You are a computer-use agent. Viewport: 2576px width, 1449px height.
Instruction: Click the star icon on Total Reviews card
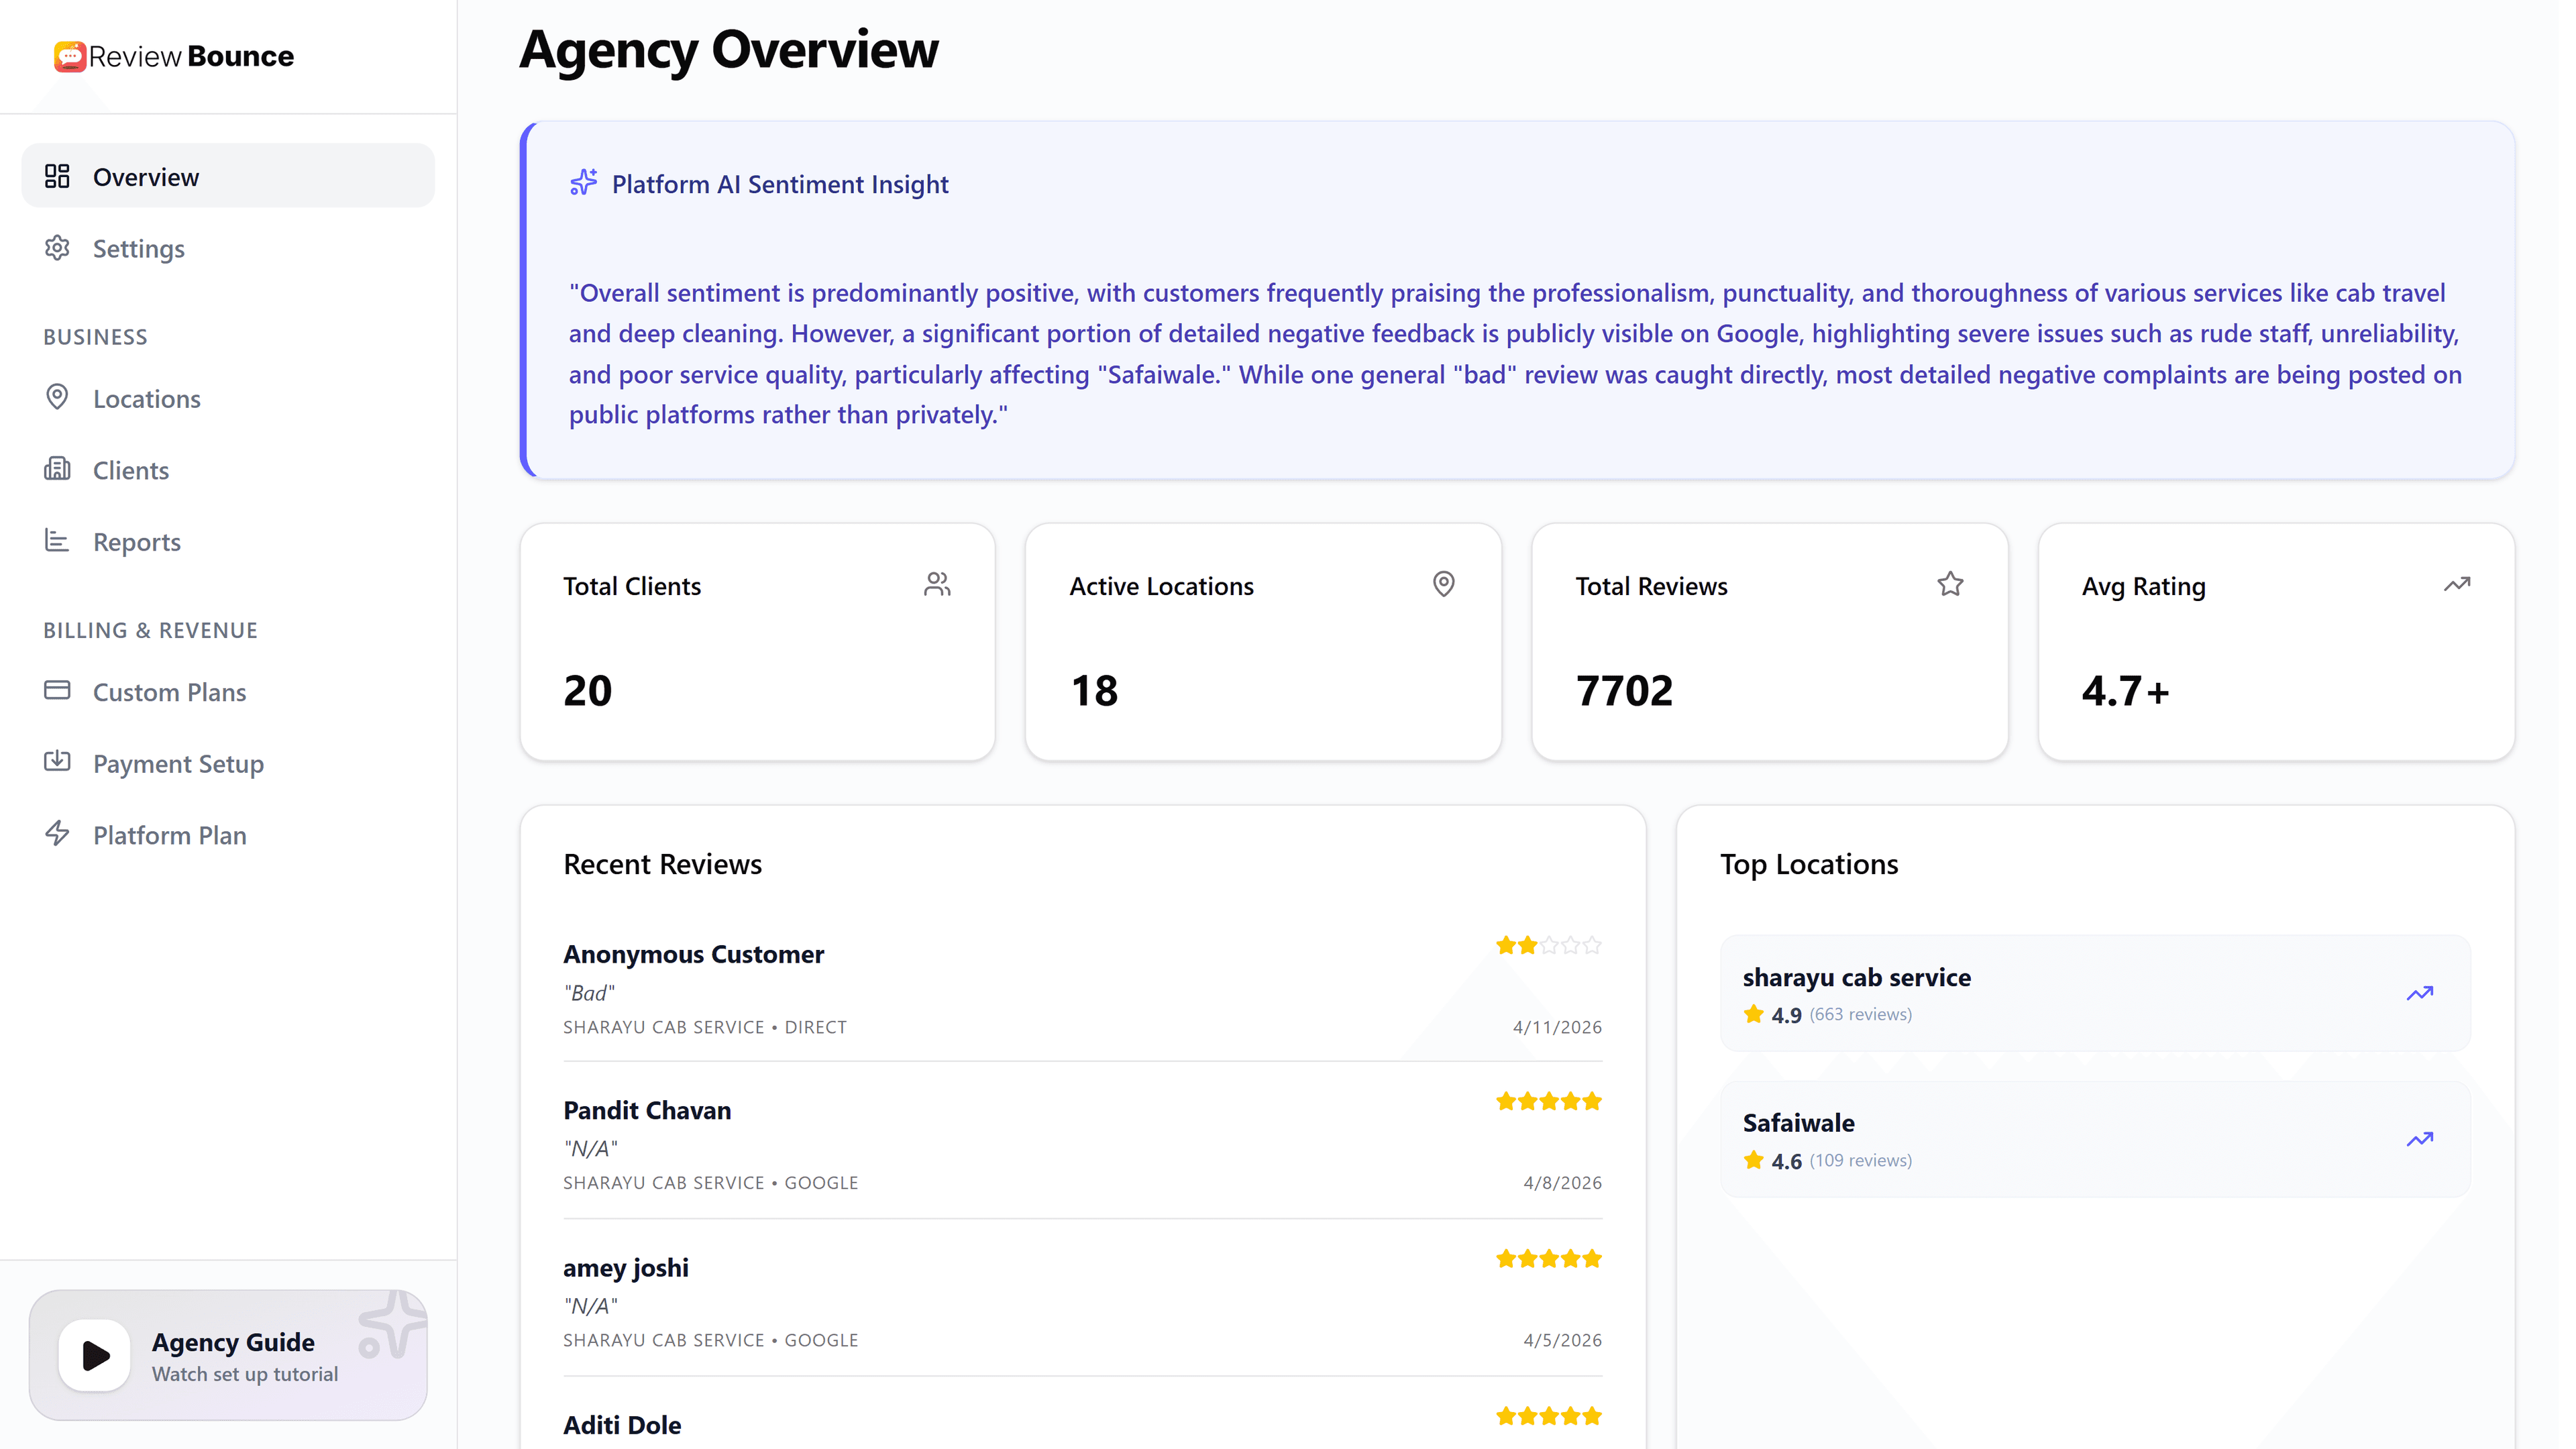coord(1950,584)
